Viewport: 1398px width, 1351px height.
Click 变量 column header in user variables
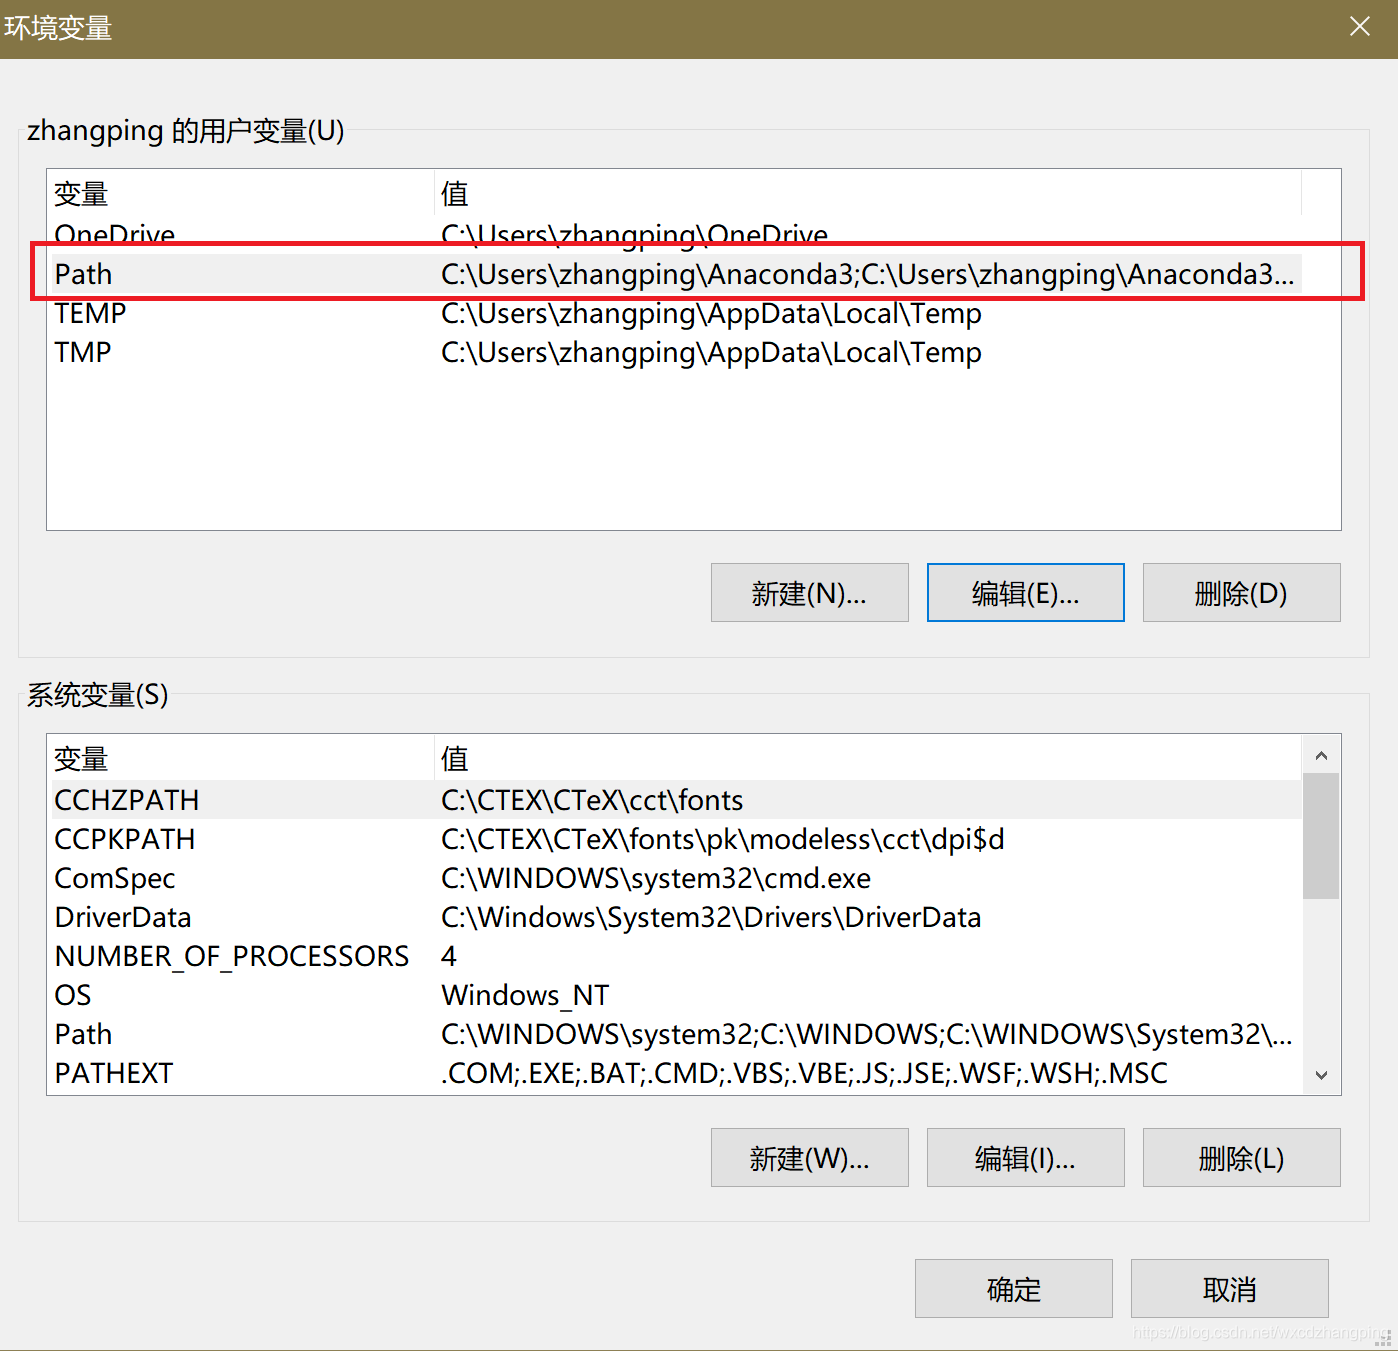point(241,193)
